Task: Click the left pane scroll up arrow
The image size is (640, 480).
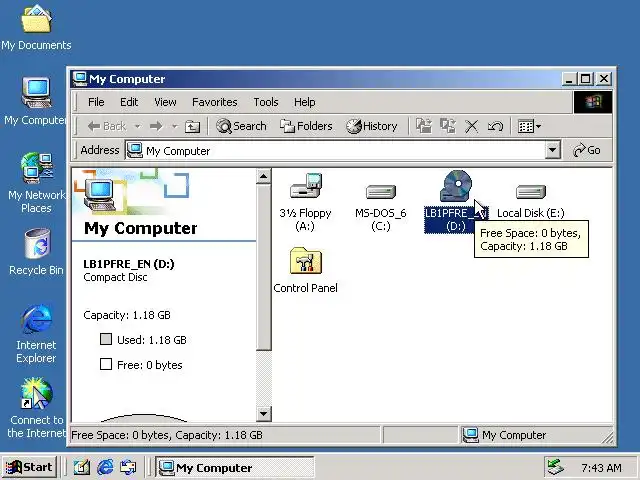Action: (x=263, y=176)
